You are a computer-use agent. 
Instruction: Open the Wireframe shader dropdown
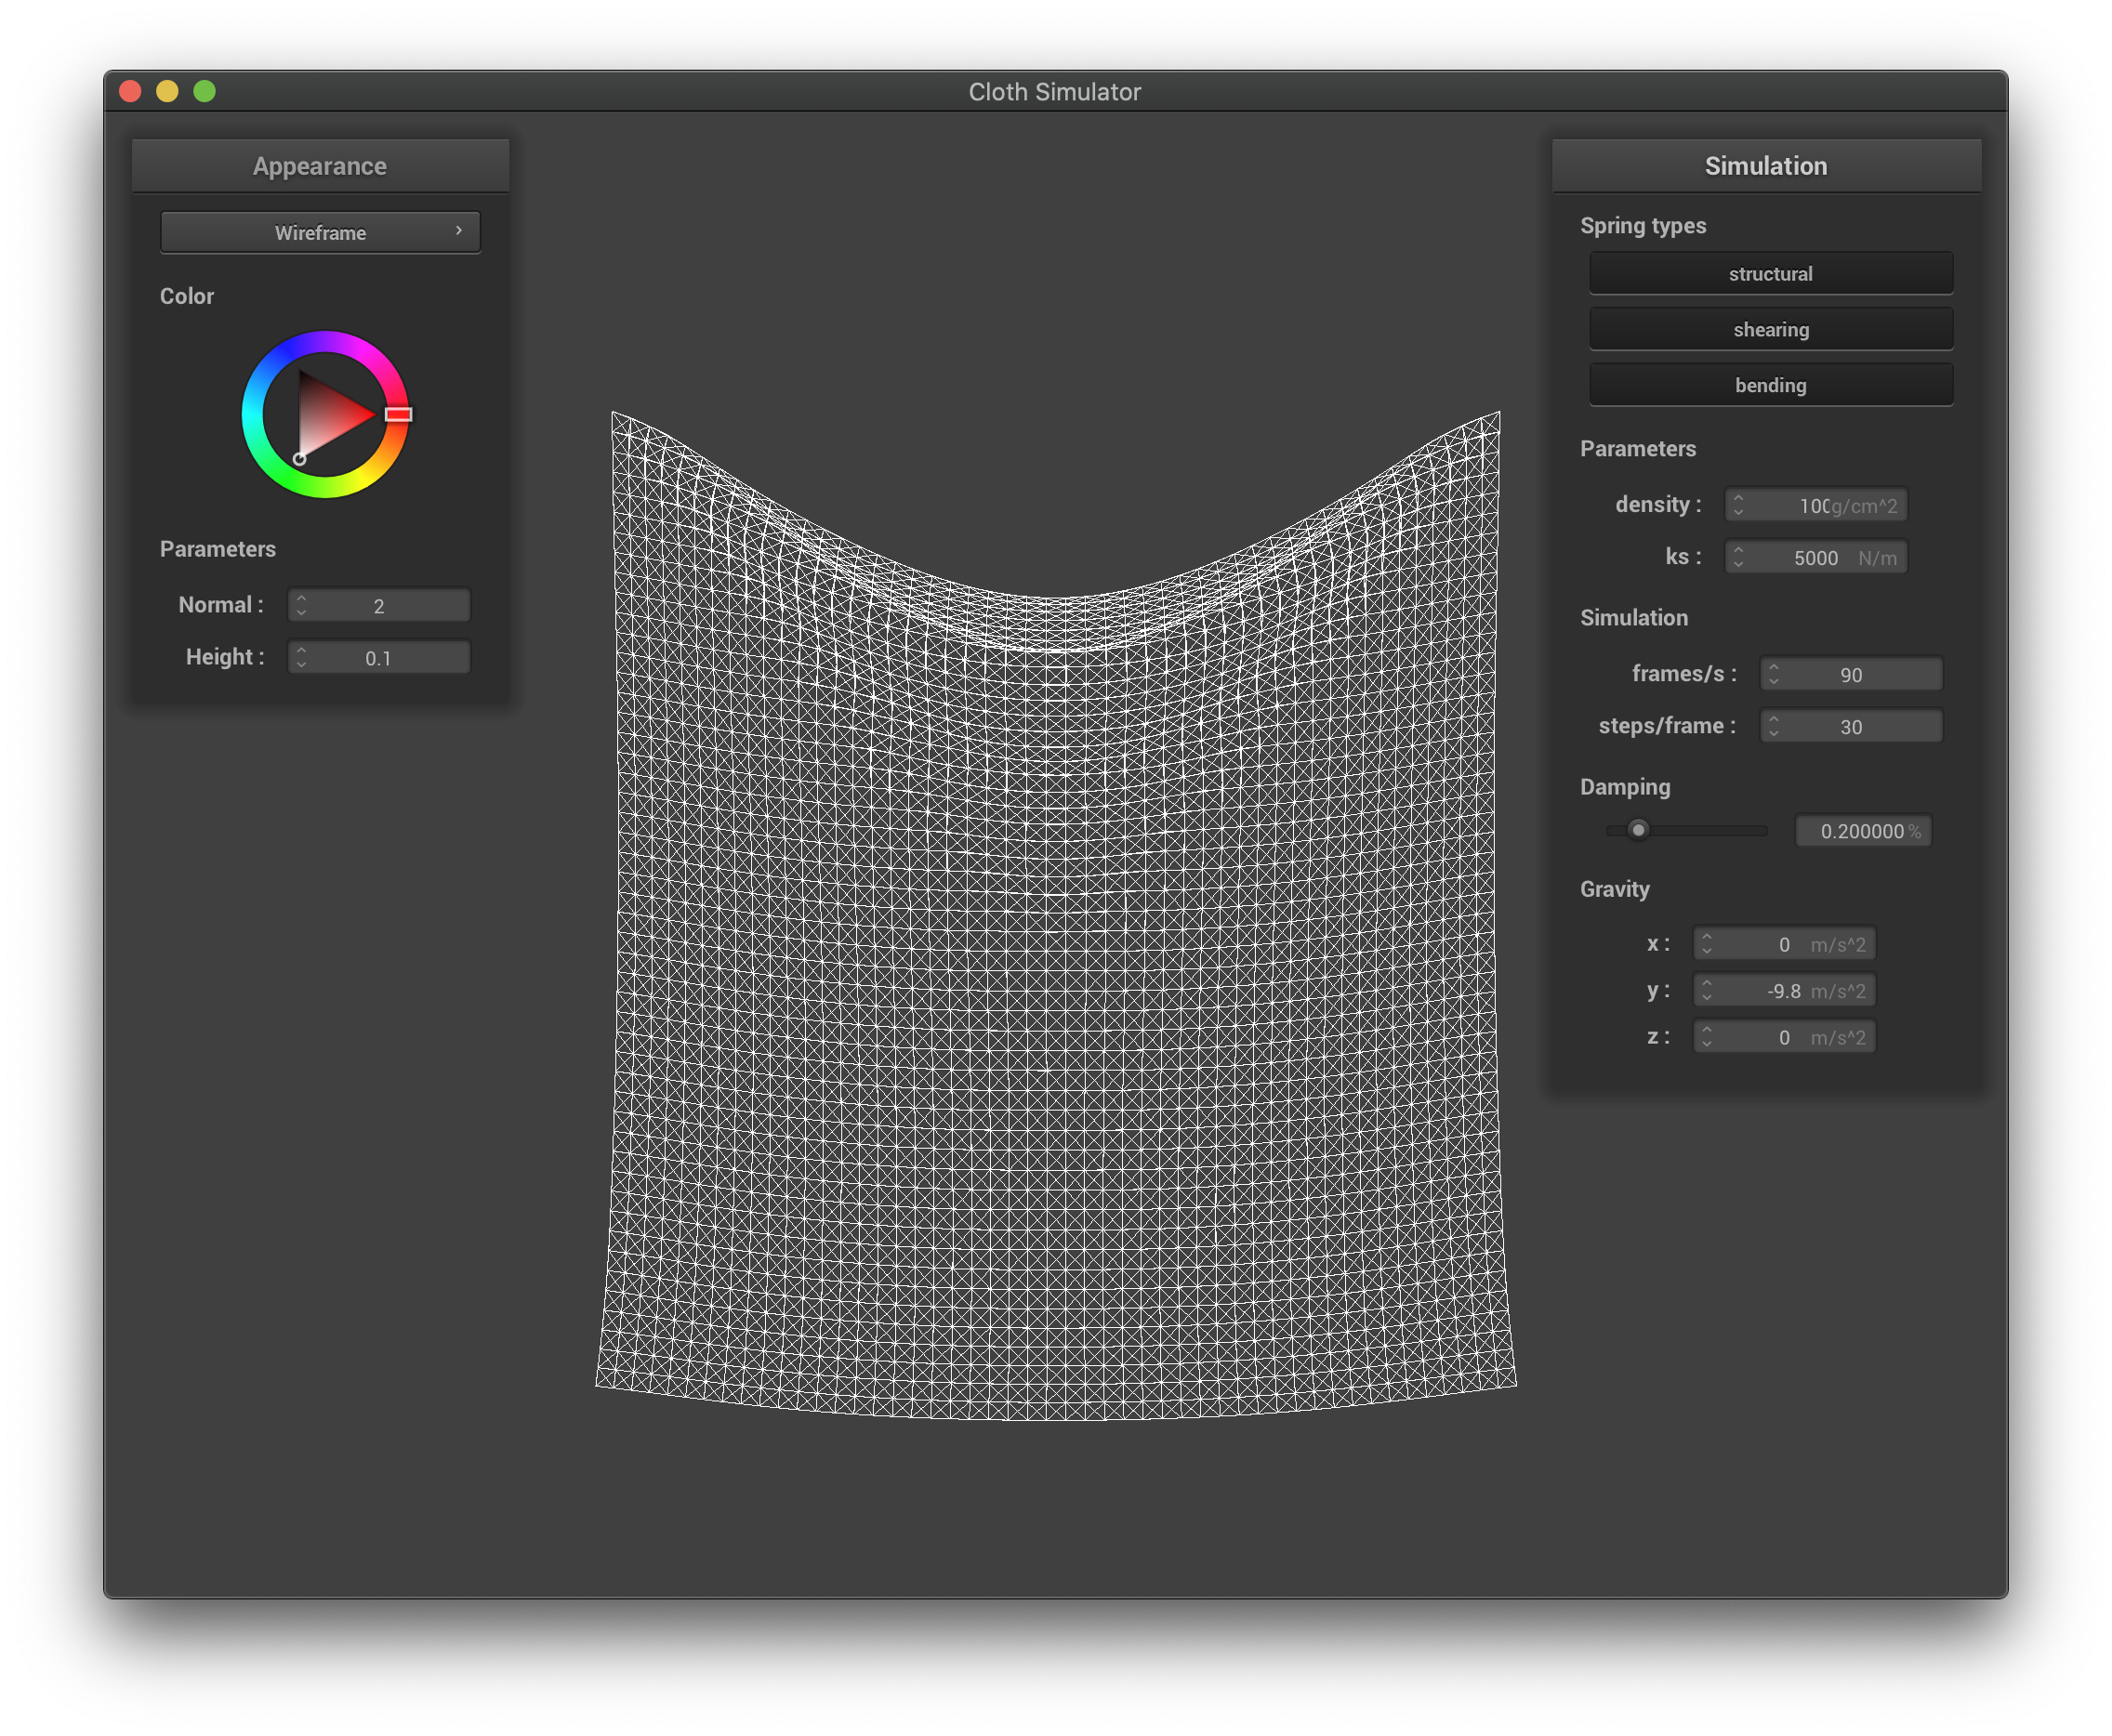[320, 232]
